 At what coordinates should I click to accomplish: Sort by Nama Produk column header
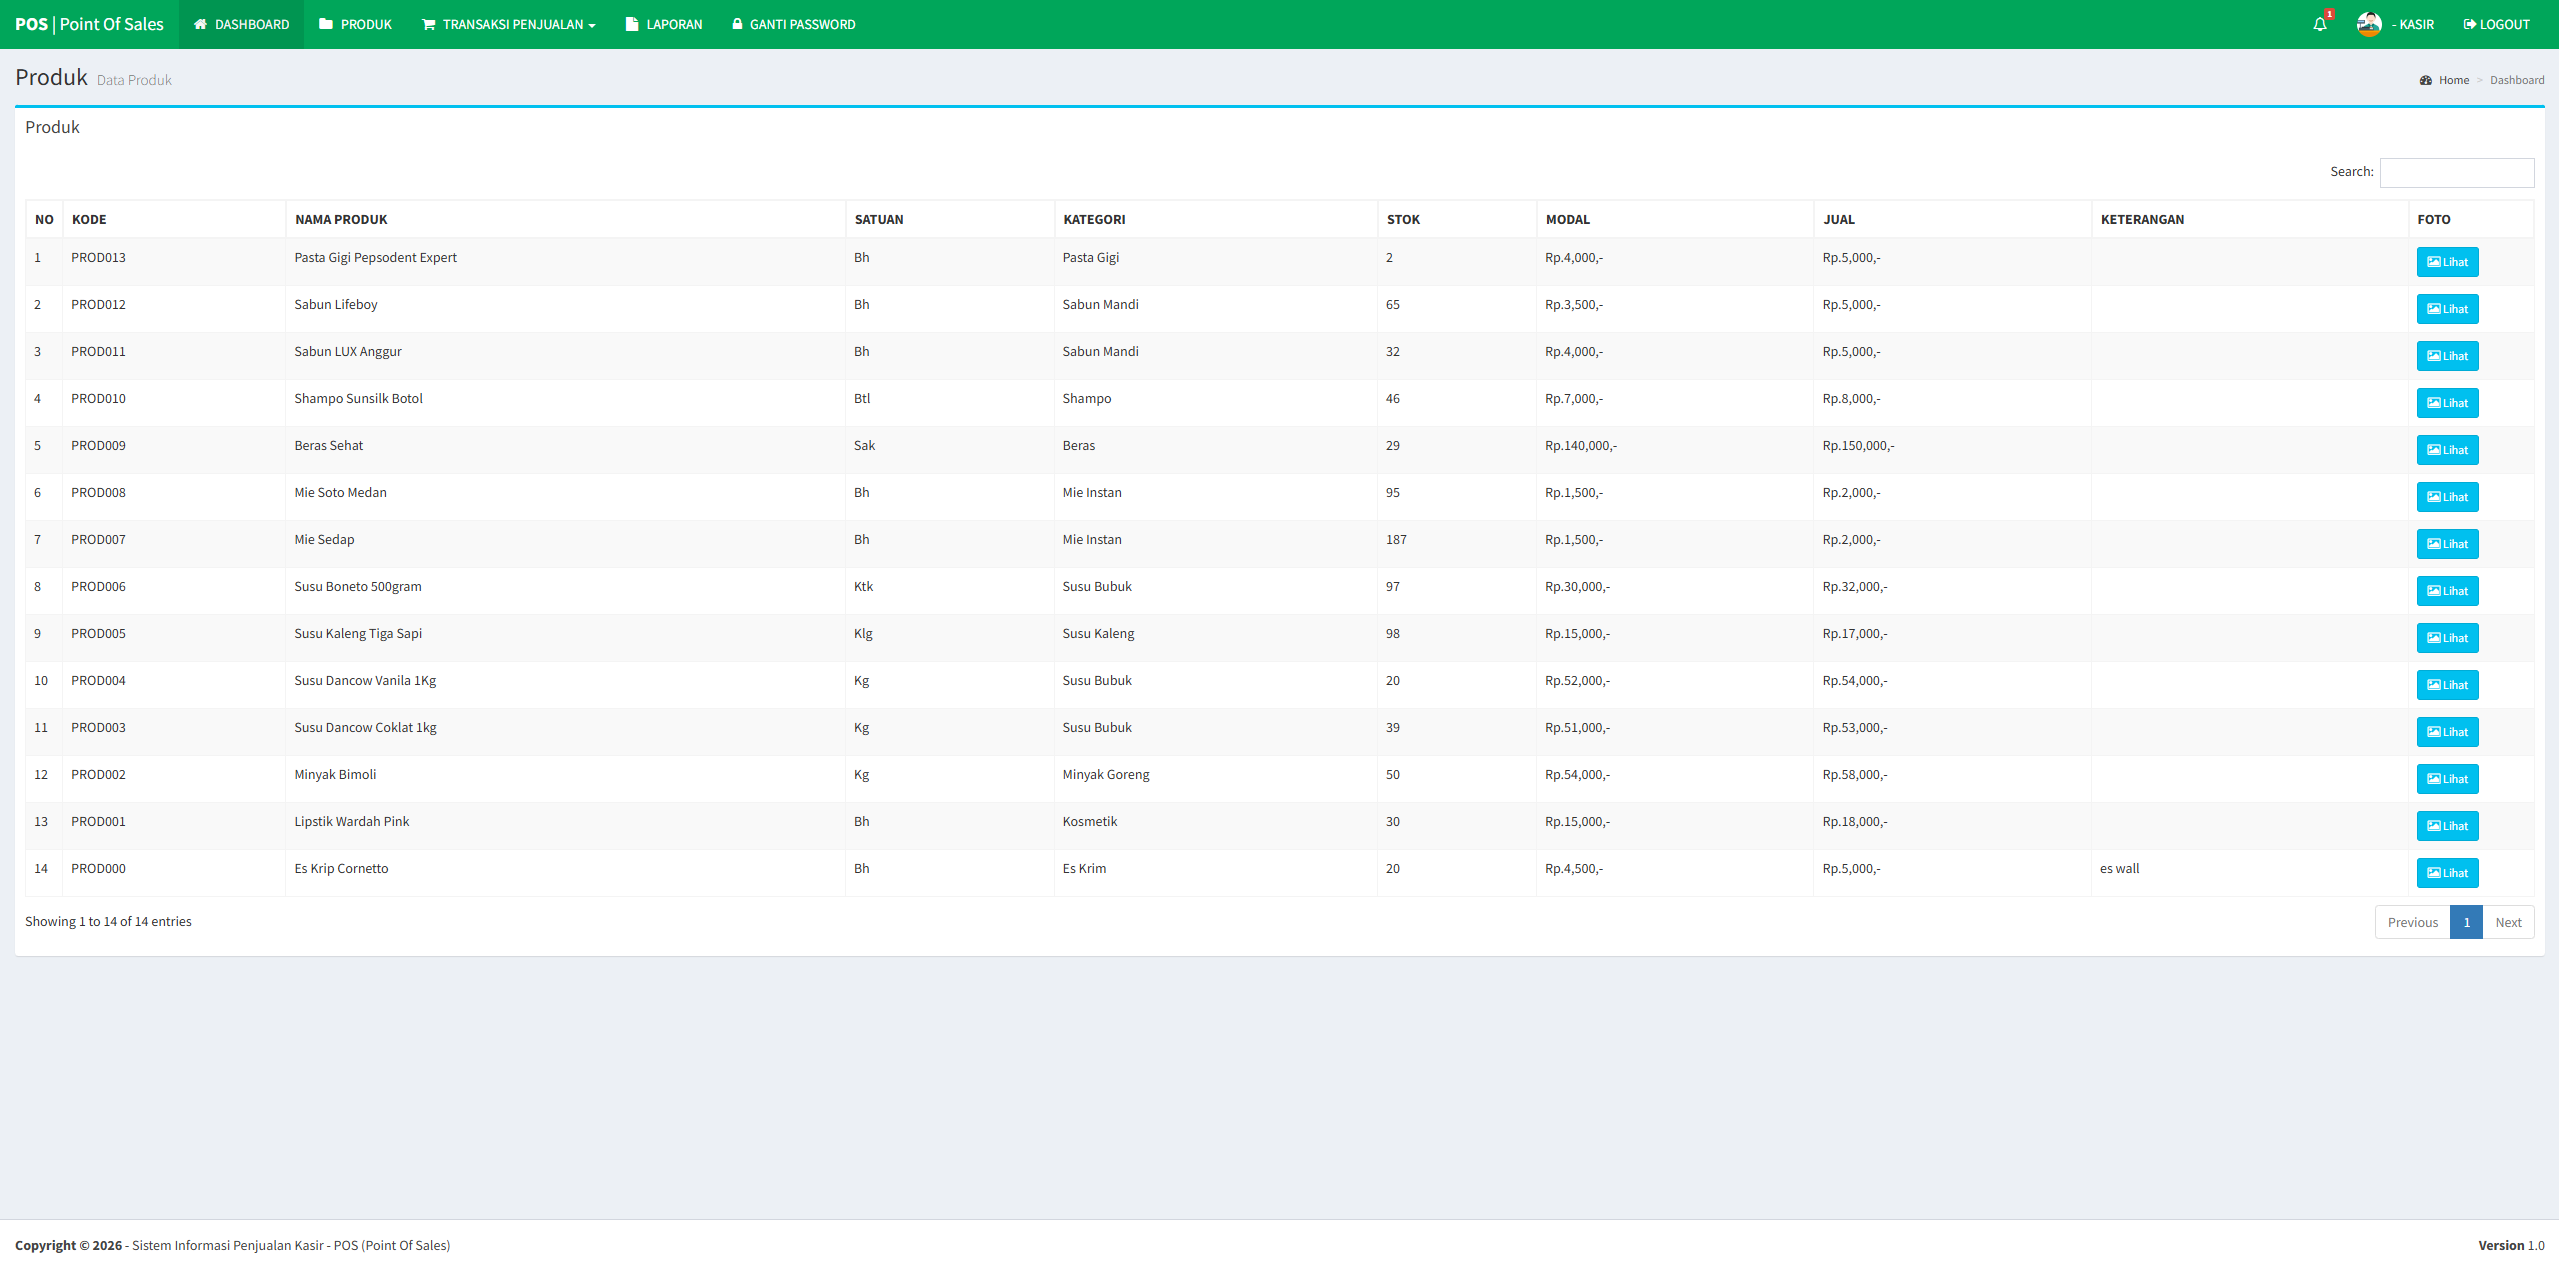341,220
